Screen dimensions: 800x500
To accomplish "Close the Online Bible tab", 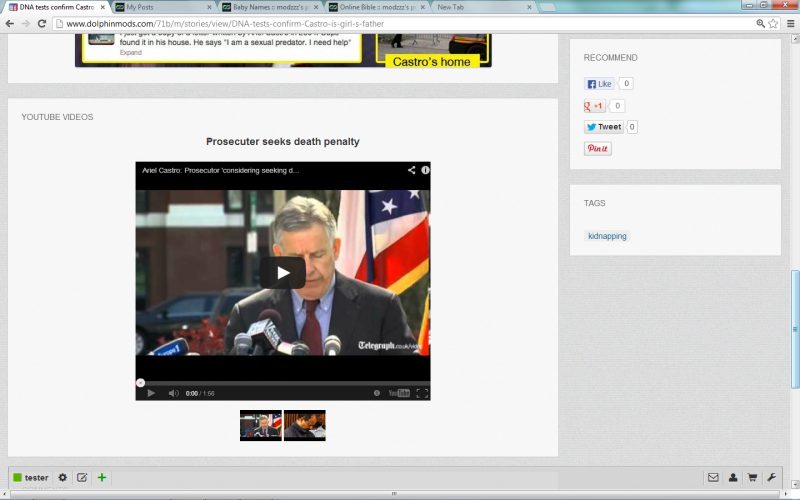I will click(422, 7).
